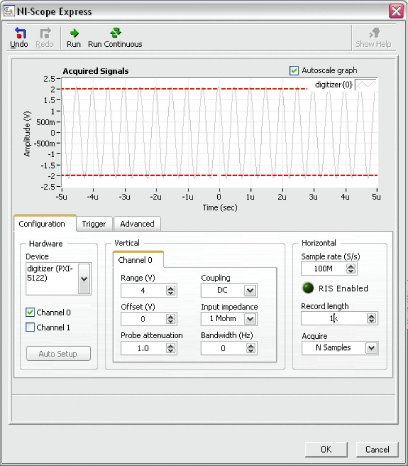Click the Range (V) stepper arrows

pos(171,290)
